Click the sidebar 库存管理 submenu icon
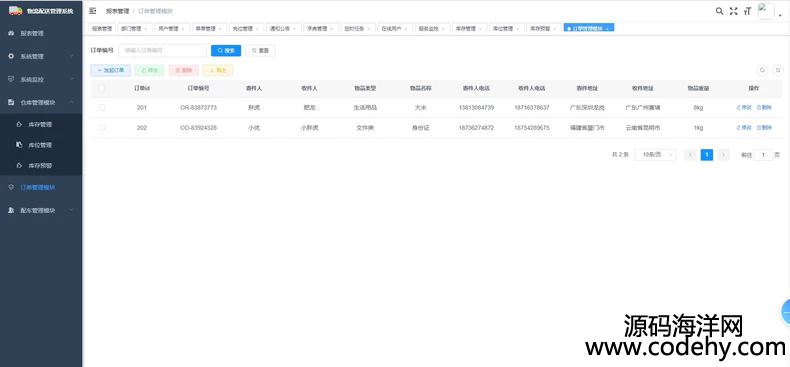The height and width of the screenshot is (367, 790). click(19, 124)
